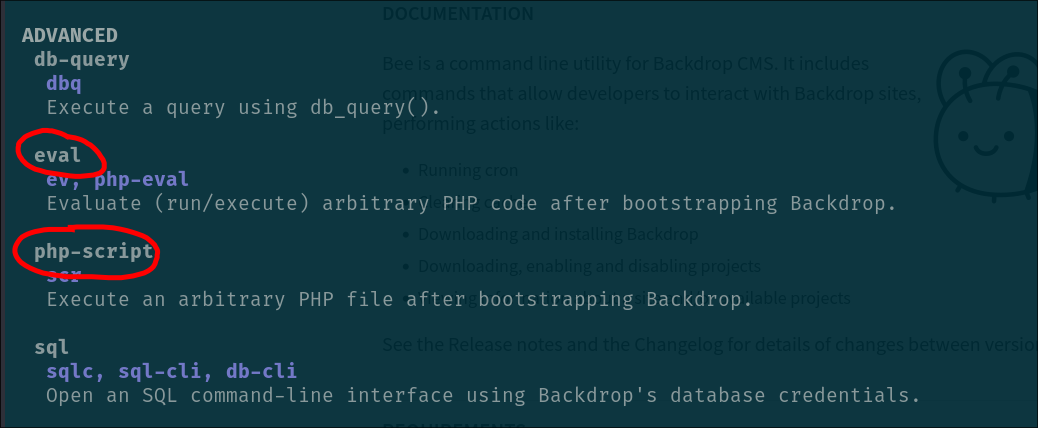Click the sql command name
The image size is (1038, 428).
point(51,347)
